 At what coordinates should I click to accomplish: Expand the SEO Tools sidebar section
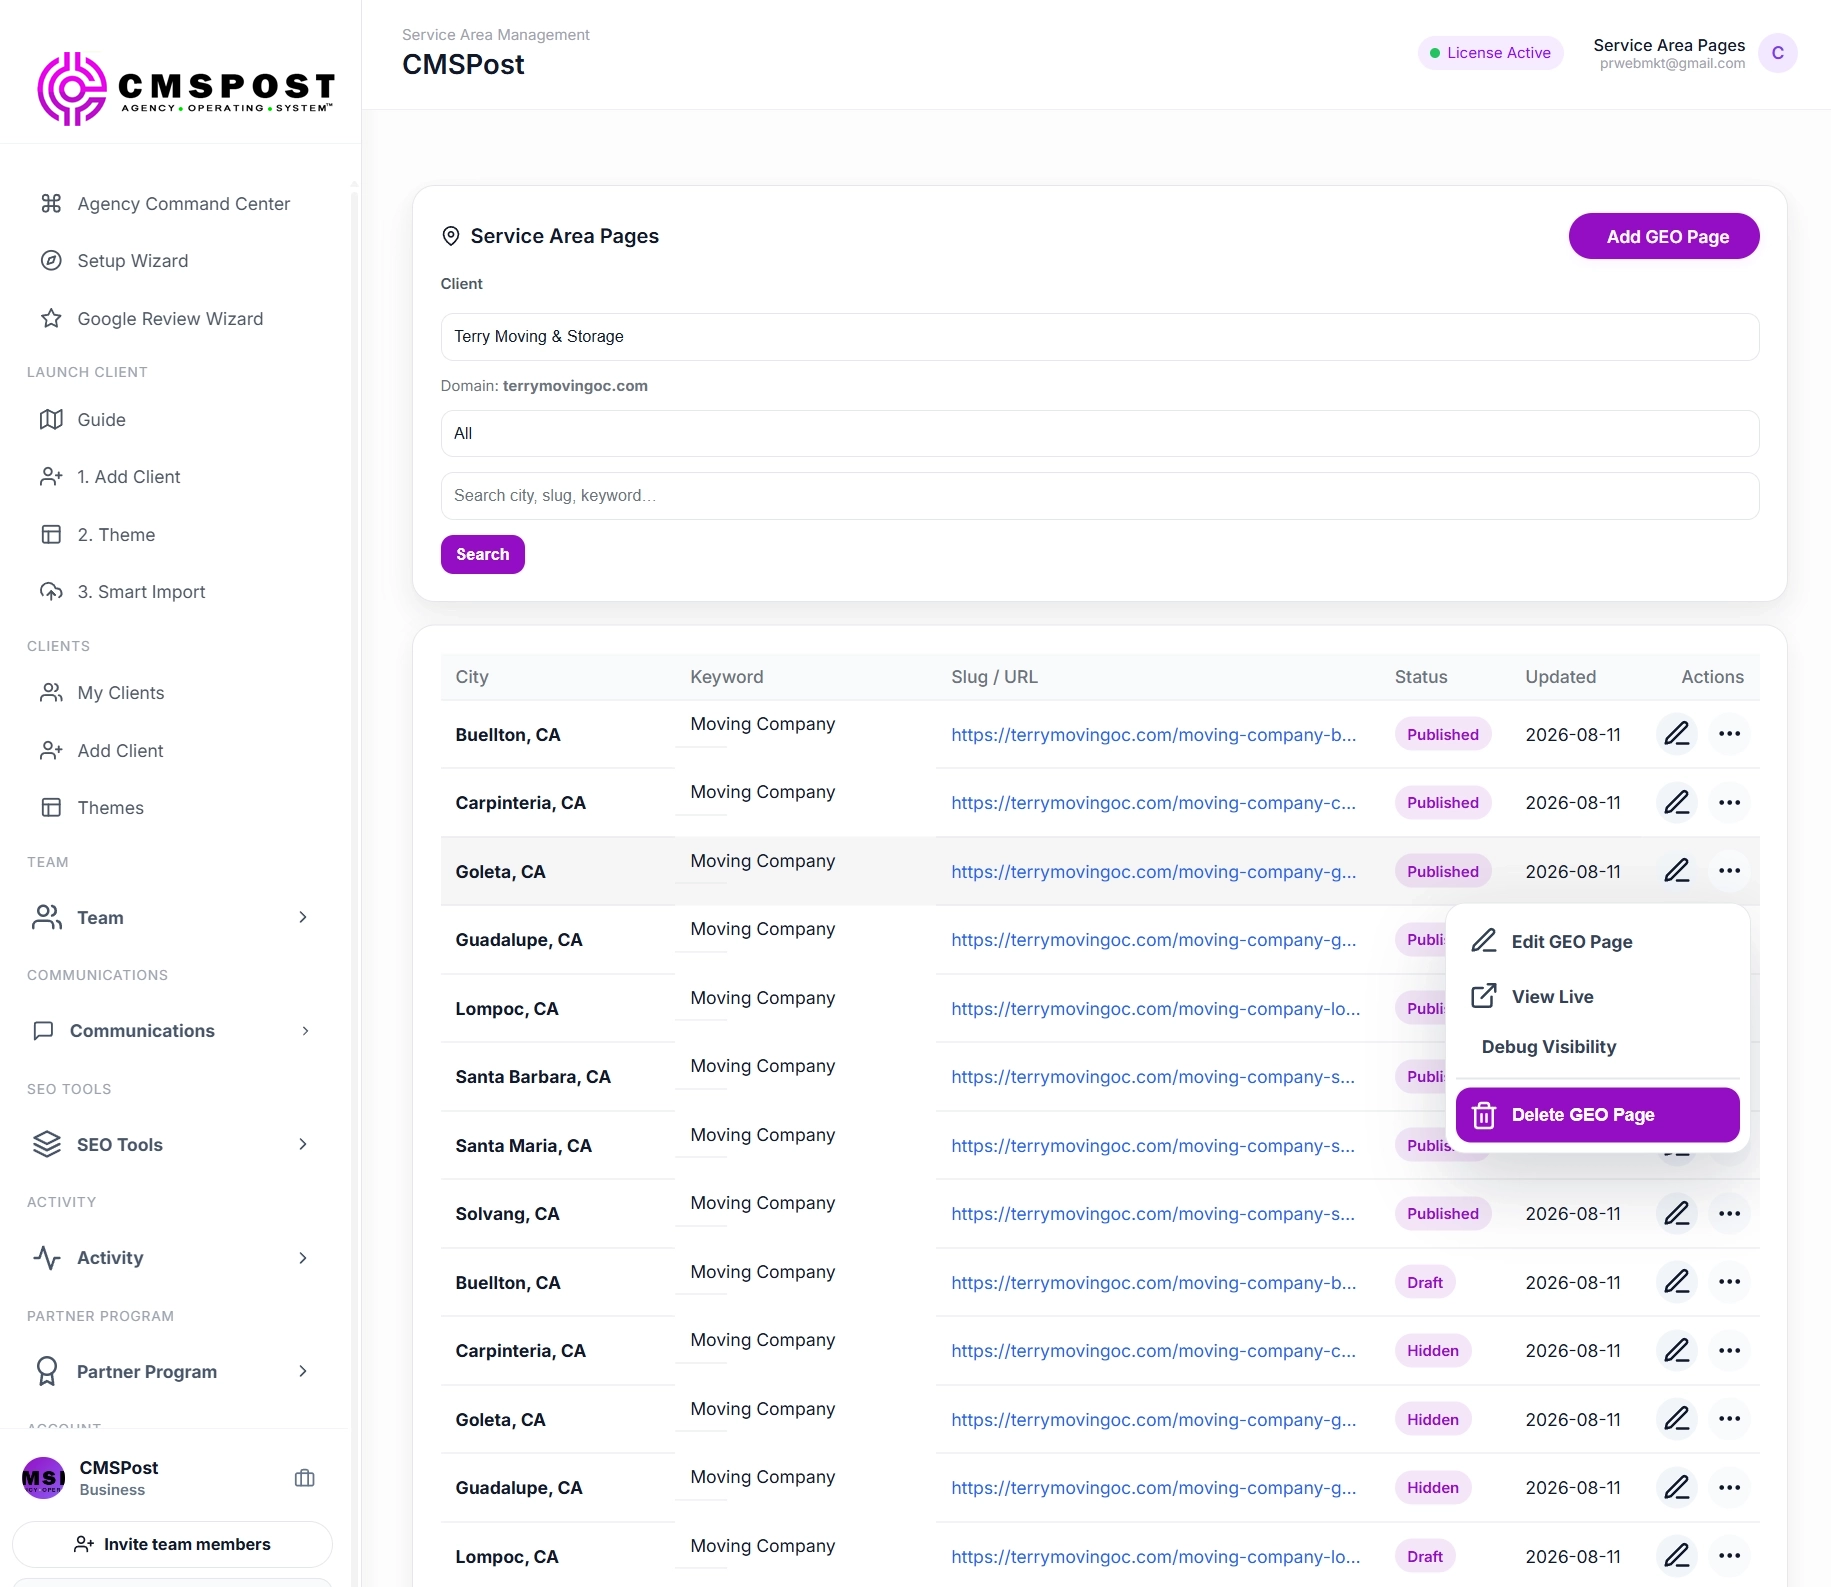coord(172,1145)
